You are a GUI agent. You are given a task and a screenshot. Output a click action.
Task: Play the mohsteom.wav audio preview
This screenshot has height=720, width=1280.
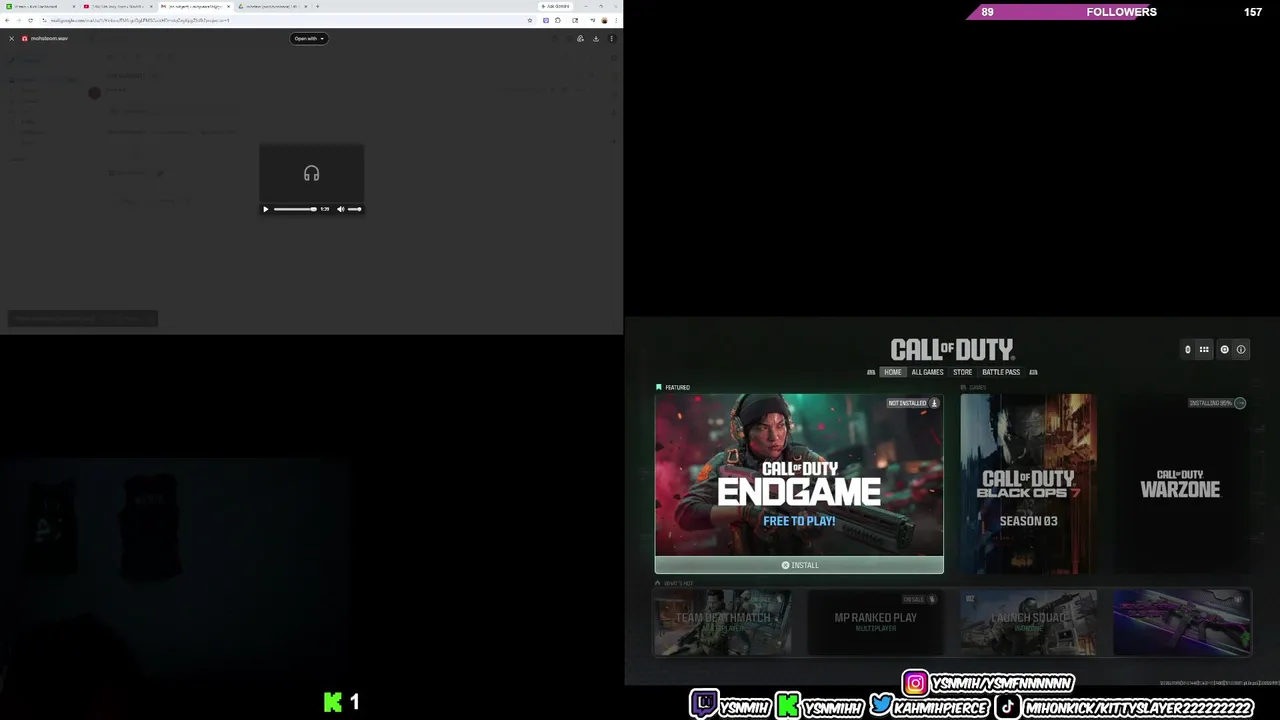pyautogui.click(x=266, y=209)
